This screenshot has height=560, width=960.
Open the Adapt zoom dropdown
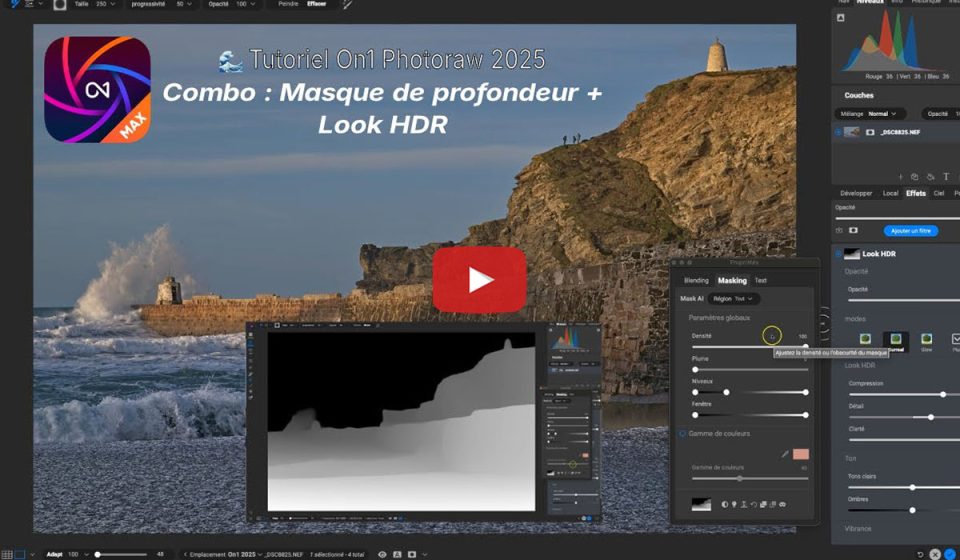68,554
